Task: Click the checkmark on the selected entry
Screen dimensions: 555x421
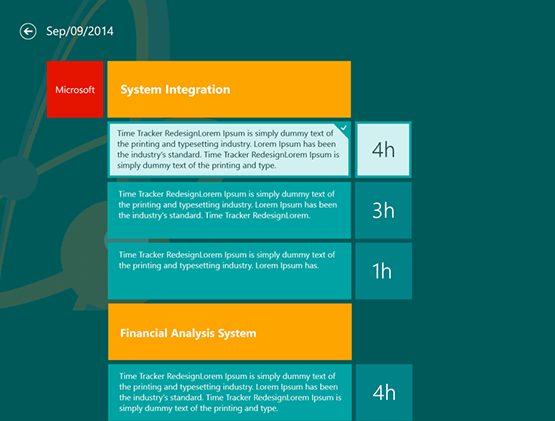Action: point(344,127)
